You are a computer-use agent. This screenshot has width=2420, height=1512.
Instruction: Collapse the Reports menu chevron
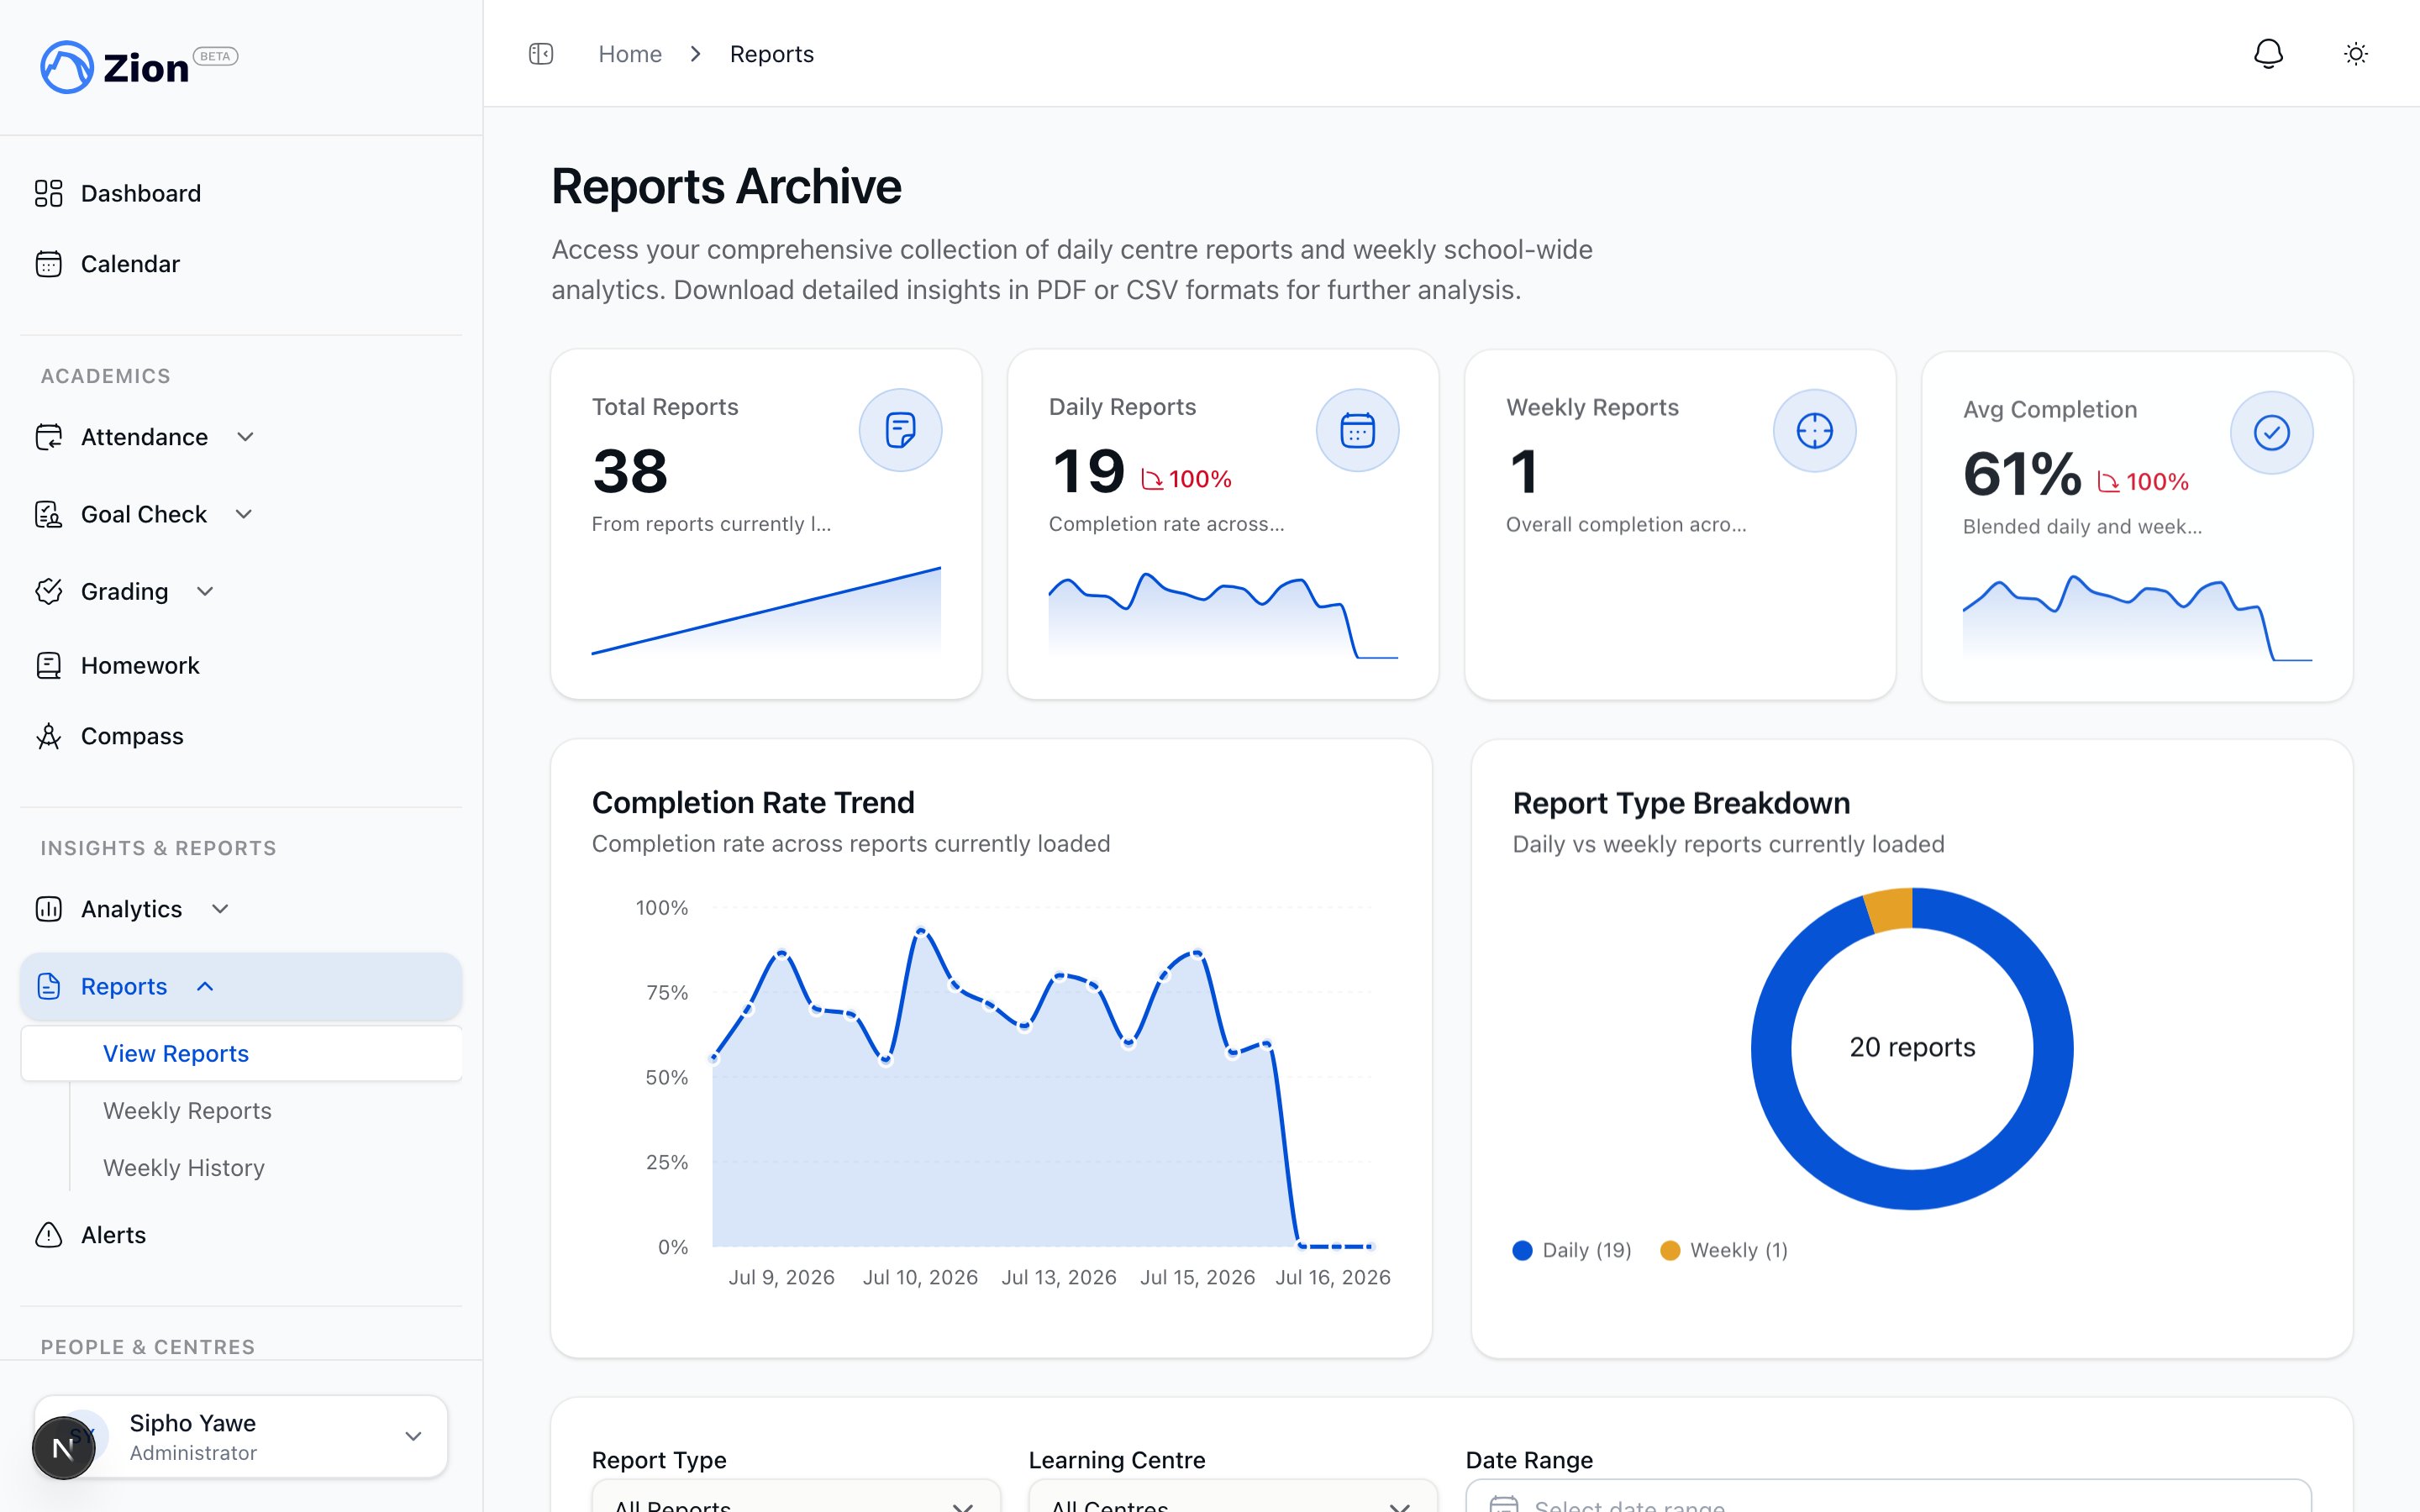point(205,986)
